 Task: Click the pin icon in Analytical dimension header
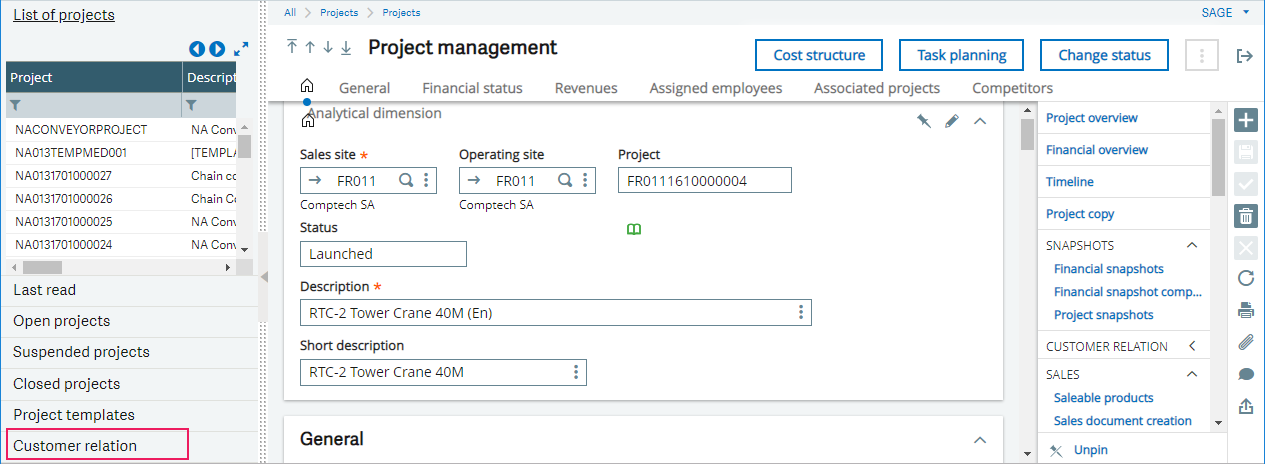coord(924,121)
